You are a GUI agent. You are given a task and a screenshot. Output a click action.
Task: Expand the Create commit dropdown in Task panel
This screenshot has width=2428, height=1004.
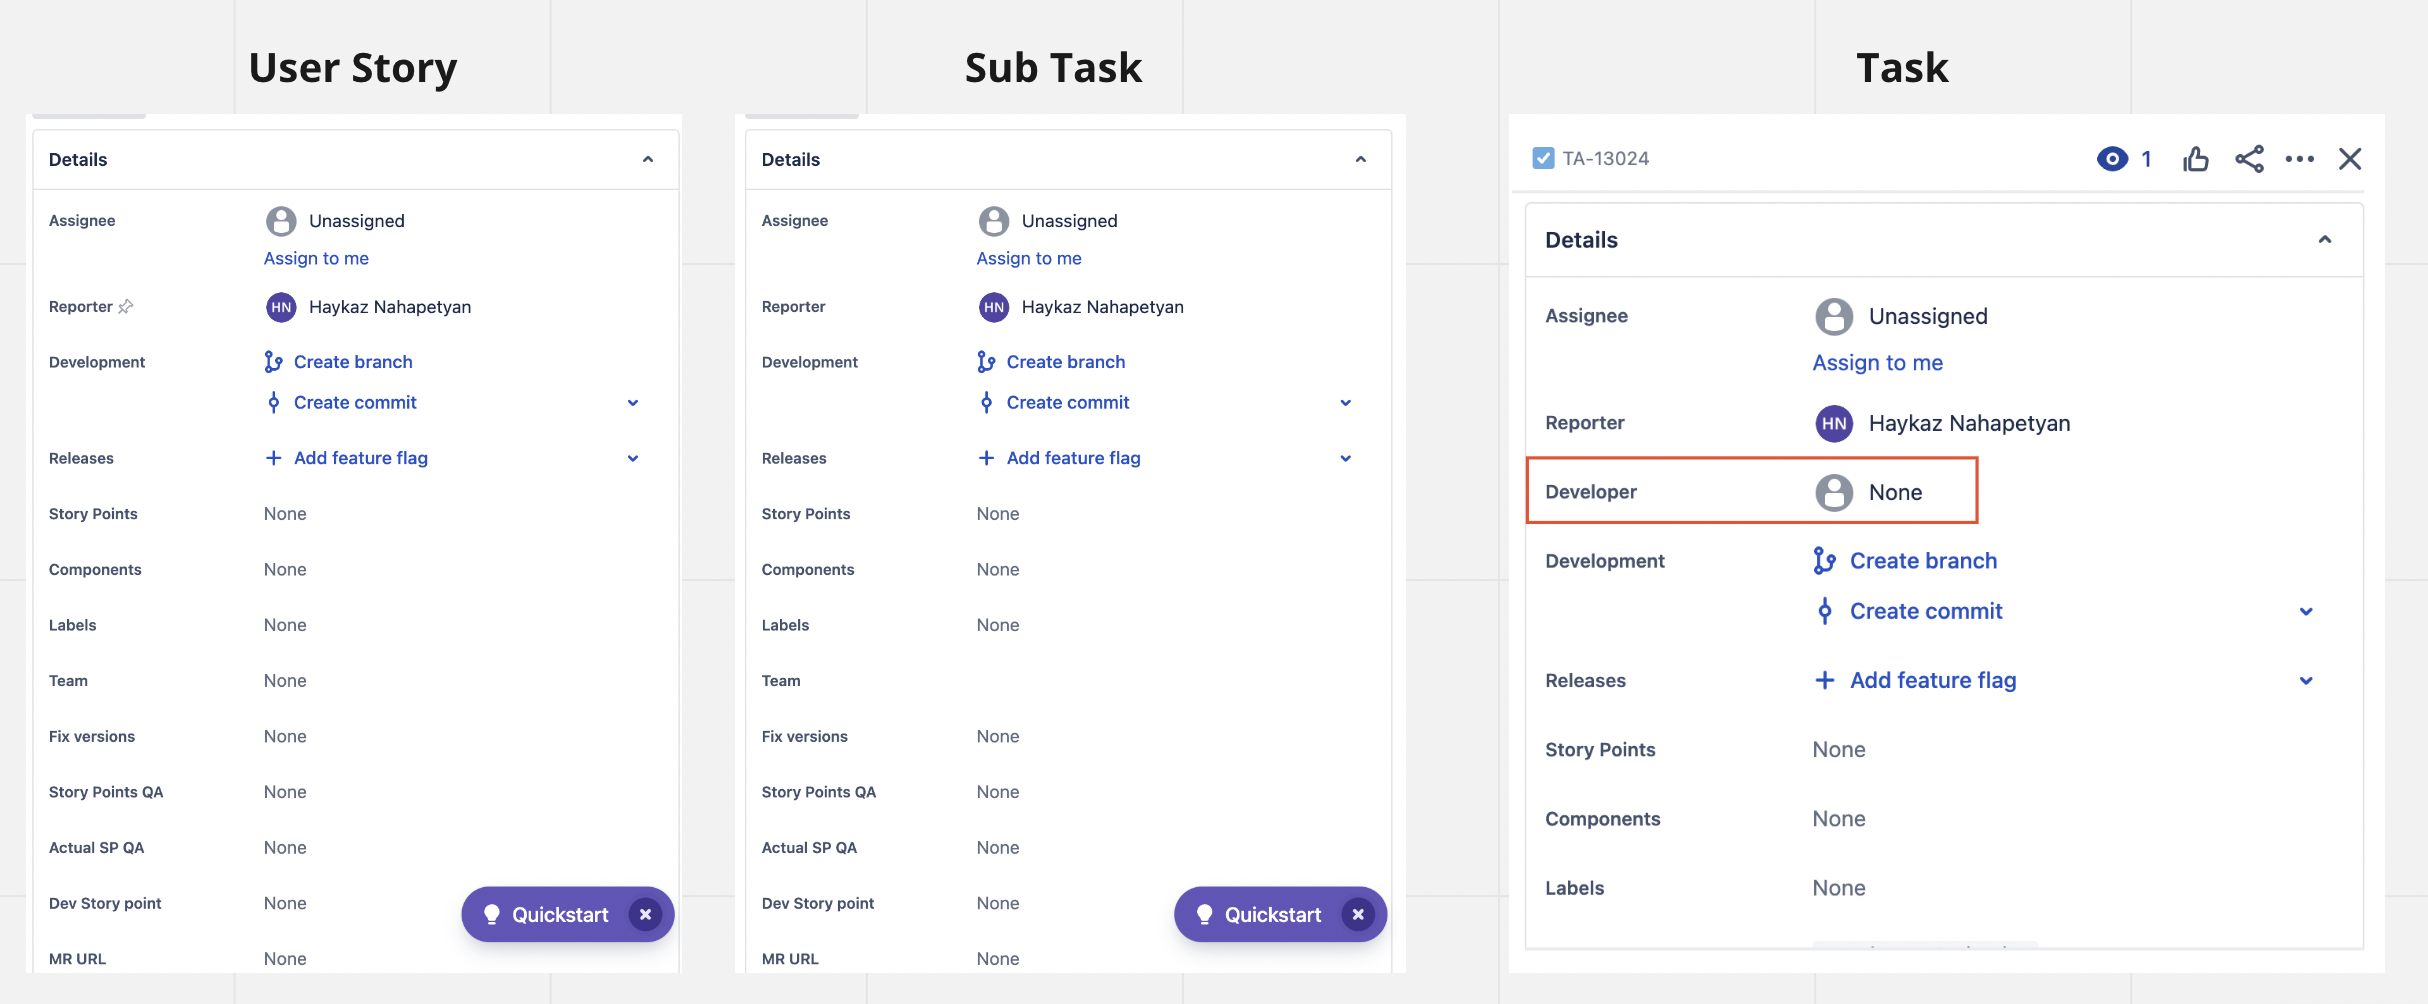click(x=2306, y=612)
